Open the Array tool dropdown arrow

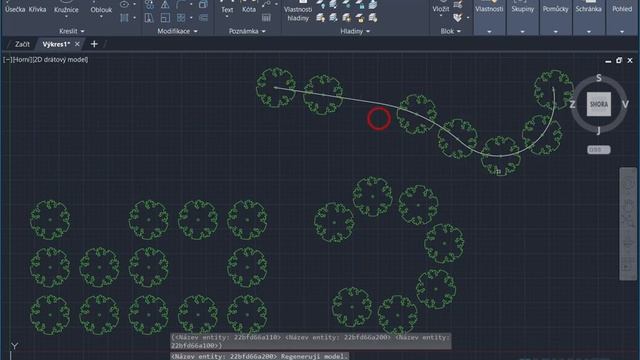[x=191, y=18]
